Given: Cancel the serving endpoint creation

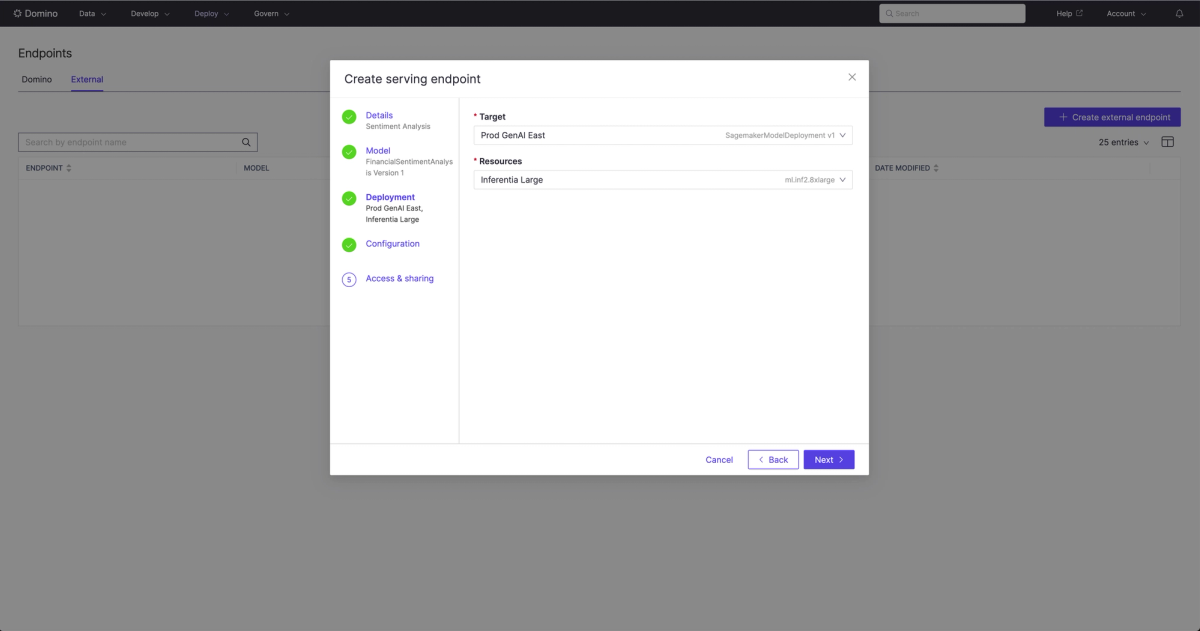Looking at the screenshot, I should tap(718, 459).
